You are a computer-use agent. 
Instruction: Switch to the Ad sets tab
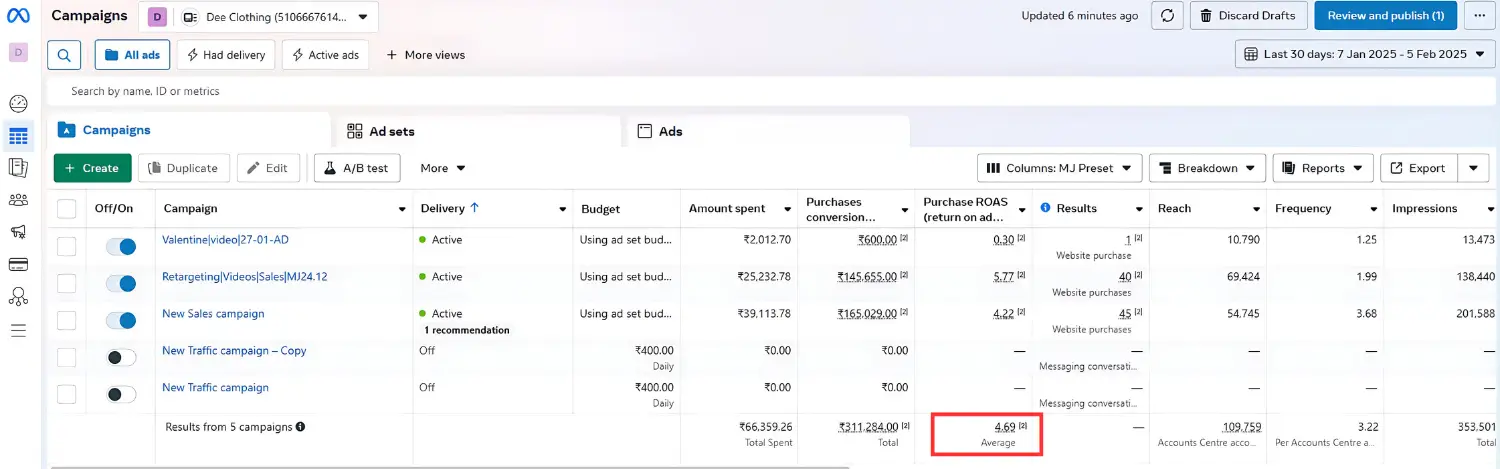[478, 131]
